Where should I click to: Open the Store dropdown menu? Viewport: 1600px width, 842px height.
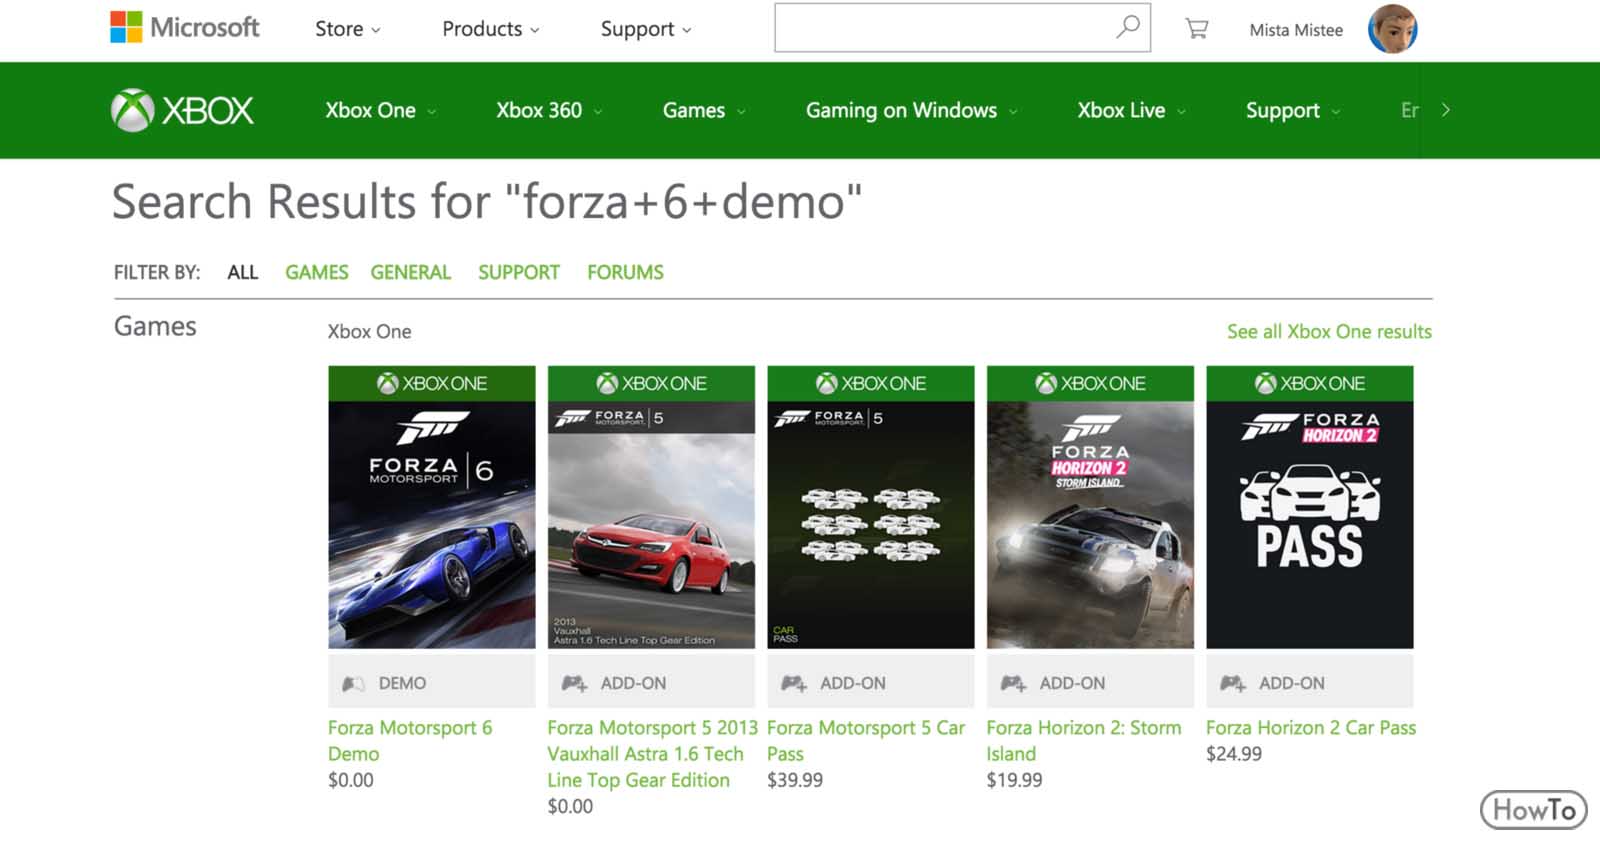348,29
